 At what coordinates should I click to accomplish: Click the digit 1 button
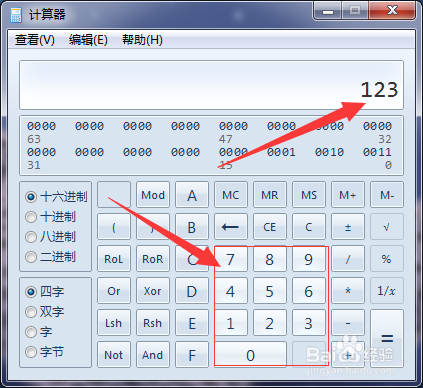pos(231,323)
